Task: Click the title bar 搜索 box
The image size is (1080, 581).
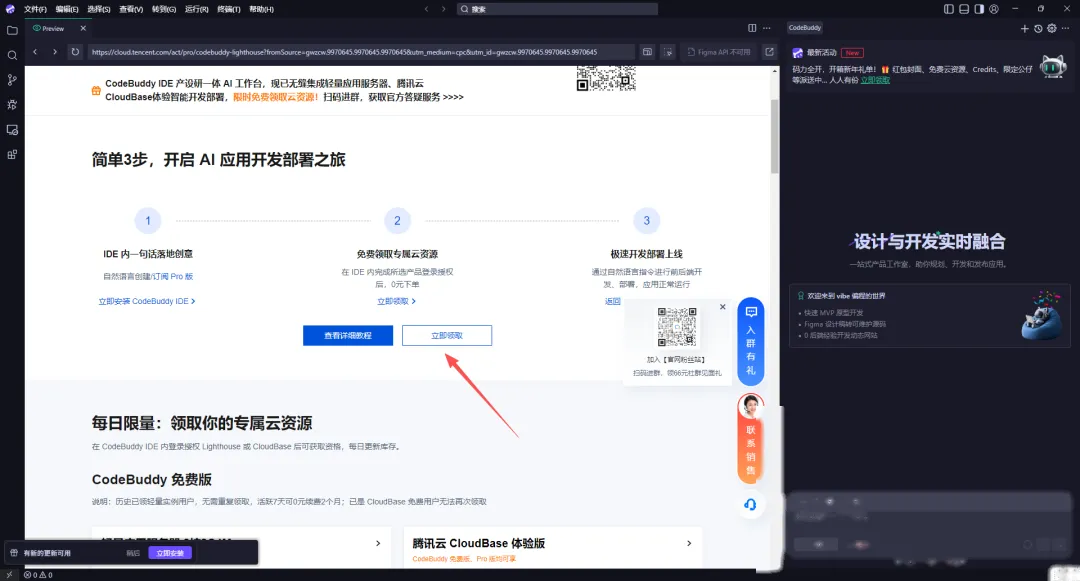Action: coord(557,9)
